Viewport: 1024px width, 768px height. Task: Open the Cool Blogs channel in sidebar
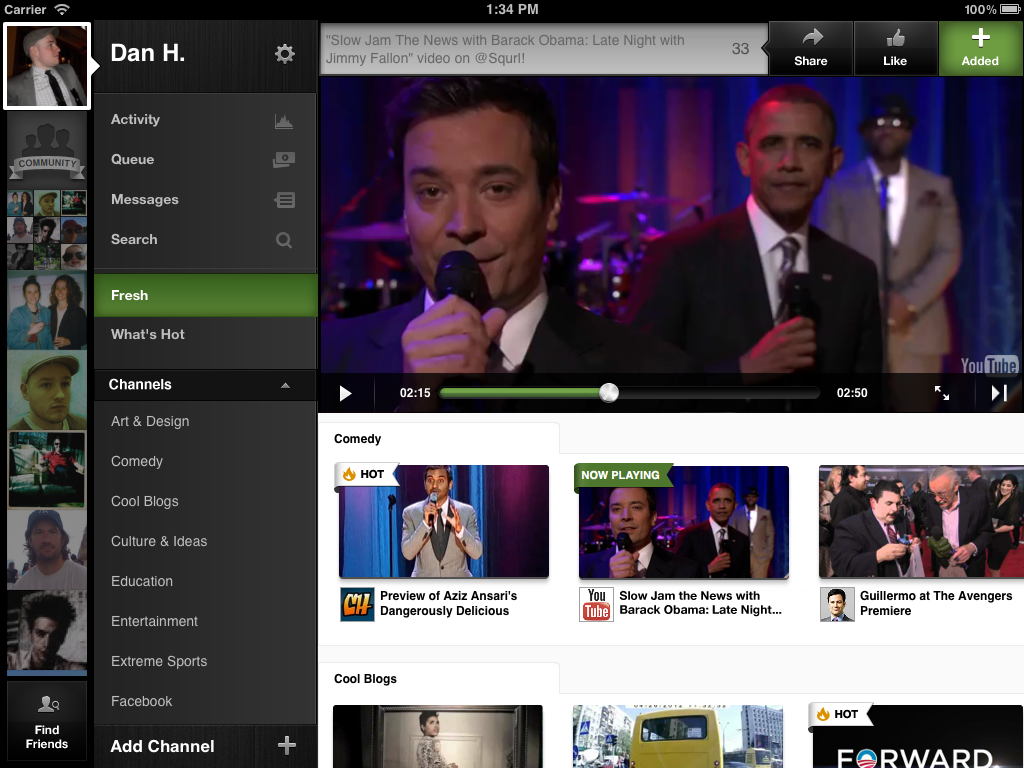tap(205, 501)
